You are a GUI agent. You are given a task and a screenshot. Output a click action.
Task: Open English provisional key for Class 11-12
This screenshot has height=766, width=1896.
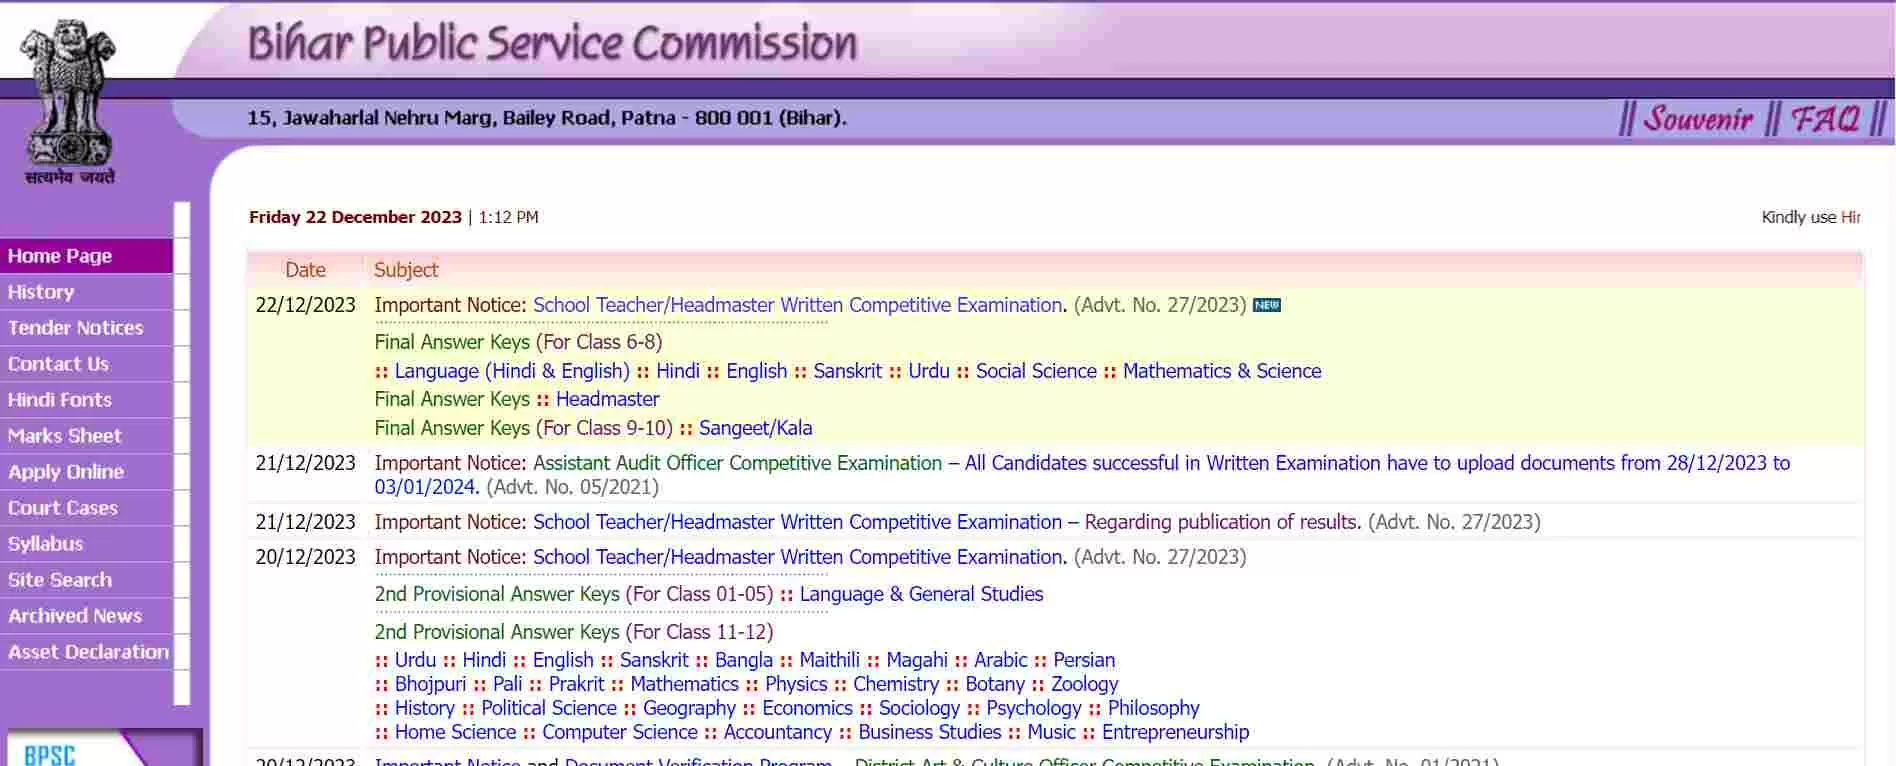coord(563,660)
